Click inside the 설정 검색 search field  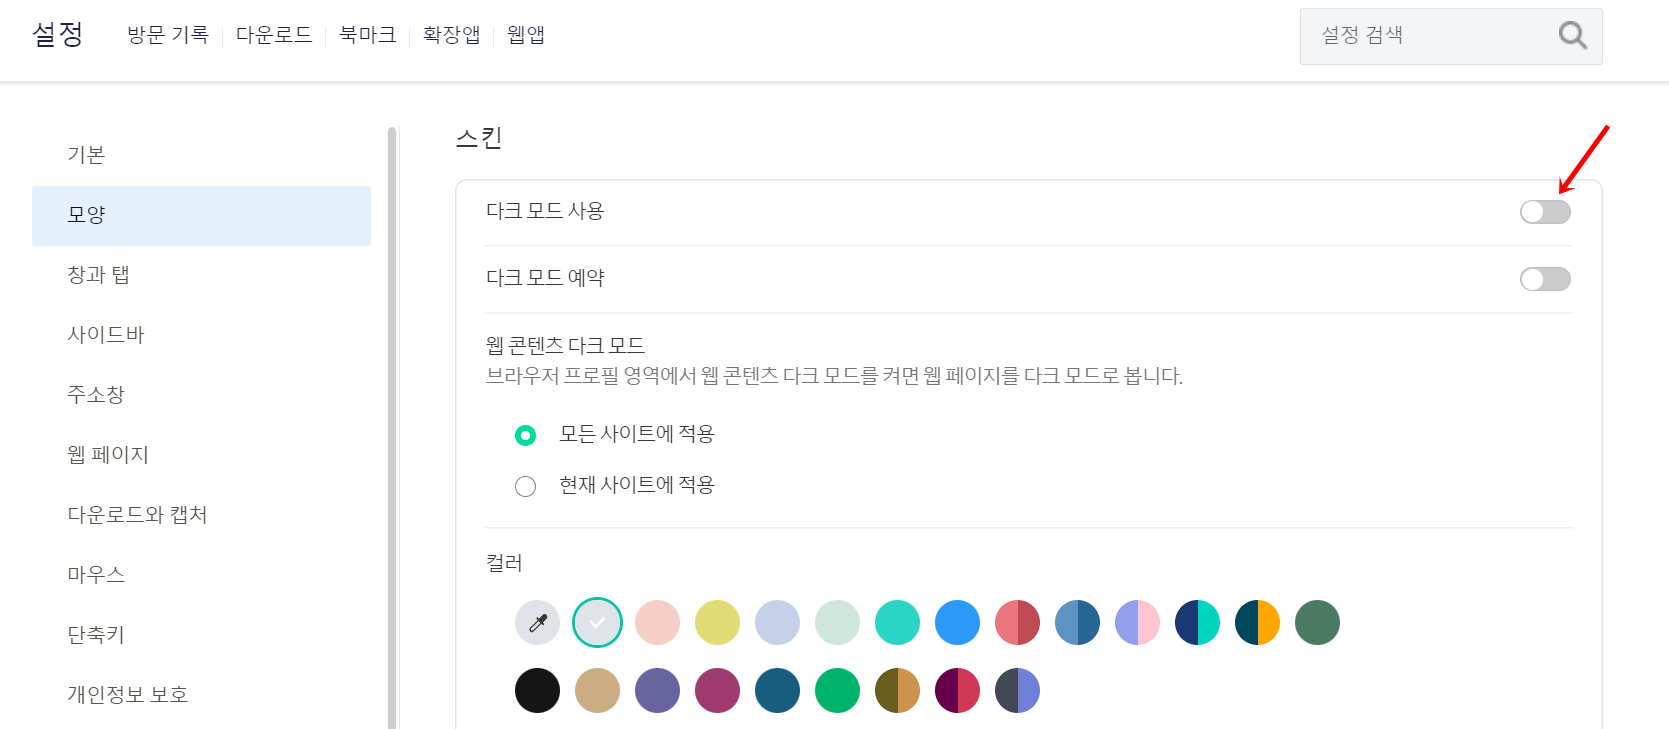click(x=1420, y=36)
